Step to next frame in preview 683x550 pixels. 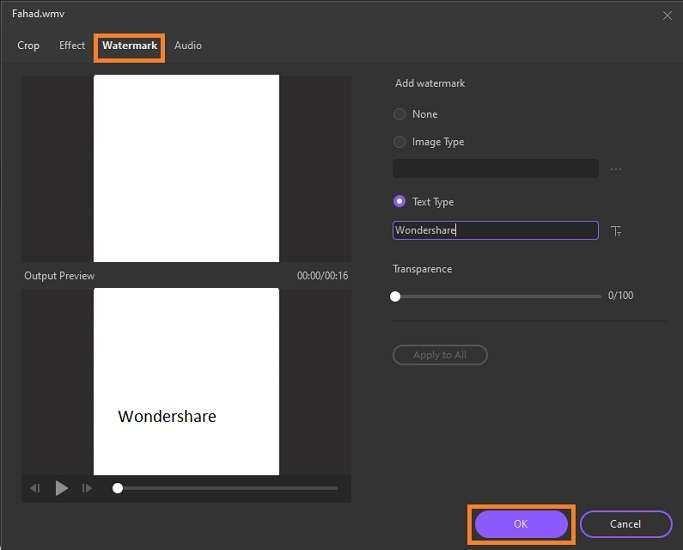pyautogui.click(x=87, y=488)
